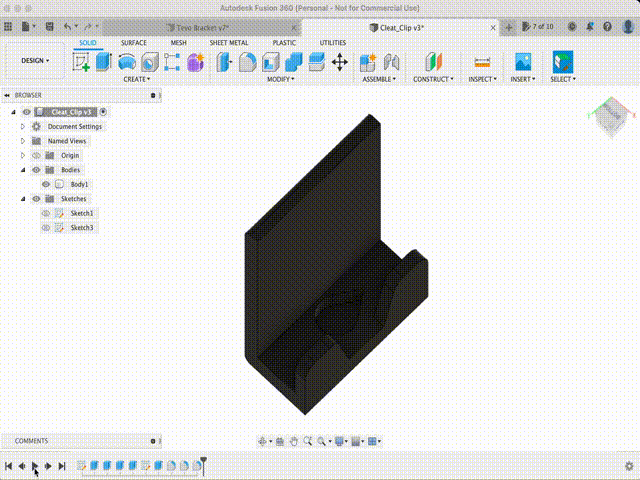Select the Revolve tool

[x=127, y=62]
